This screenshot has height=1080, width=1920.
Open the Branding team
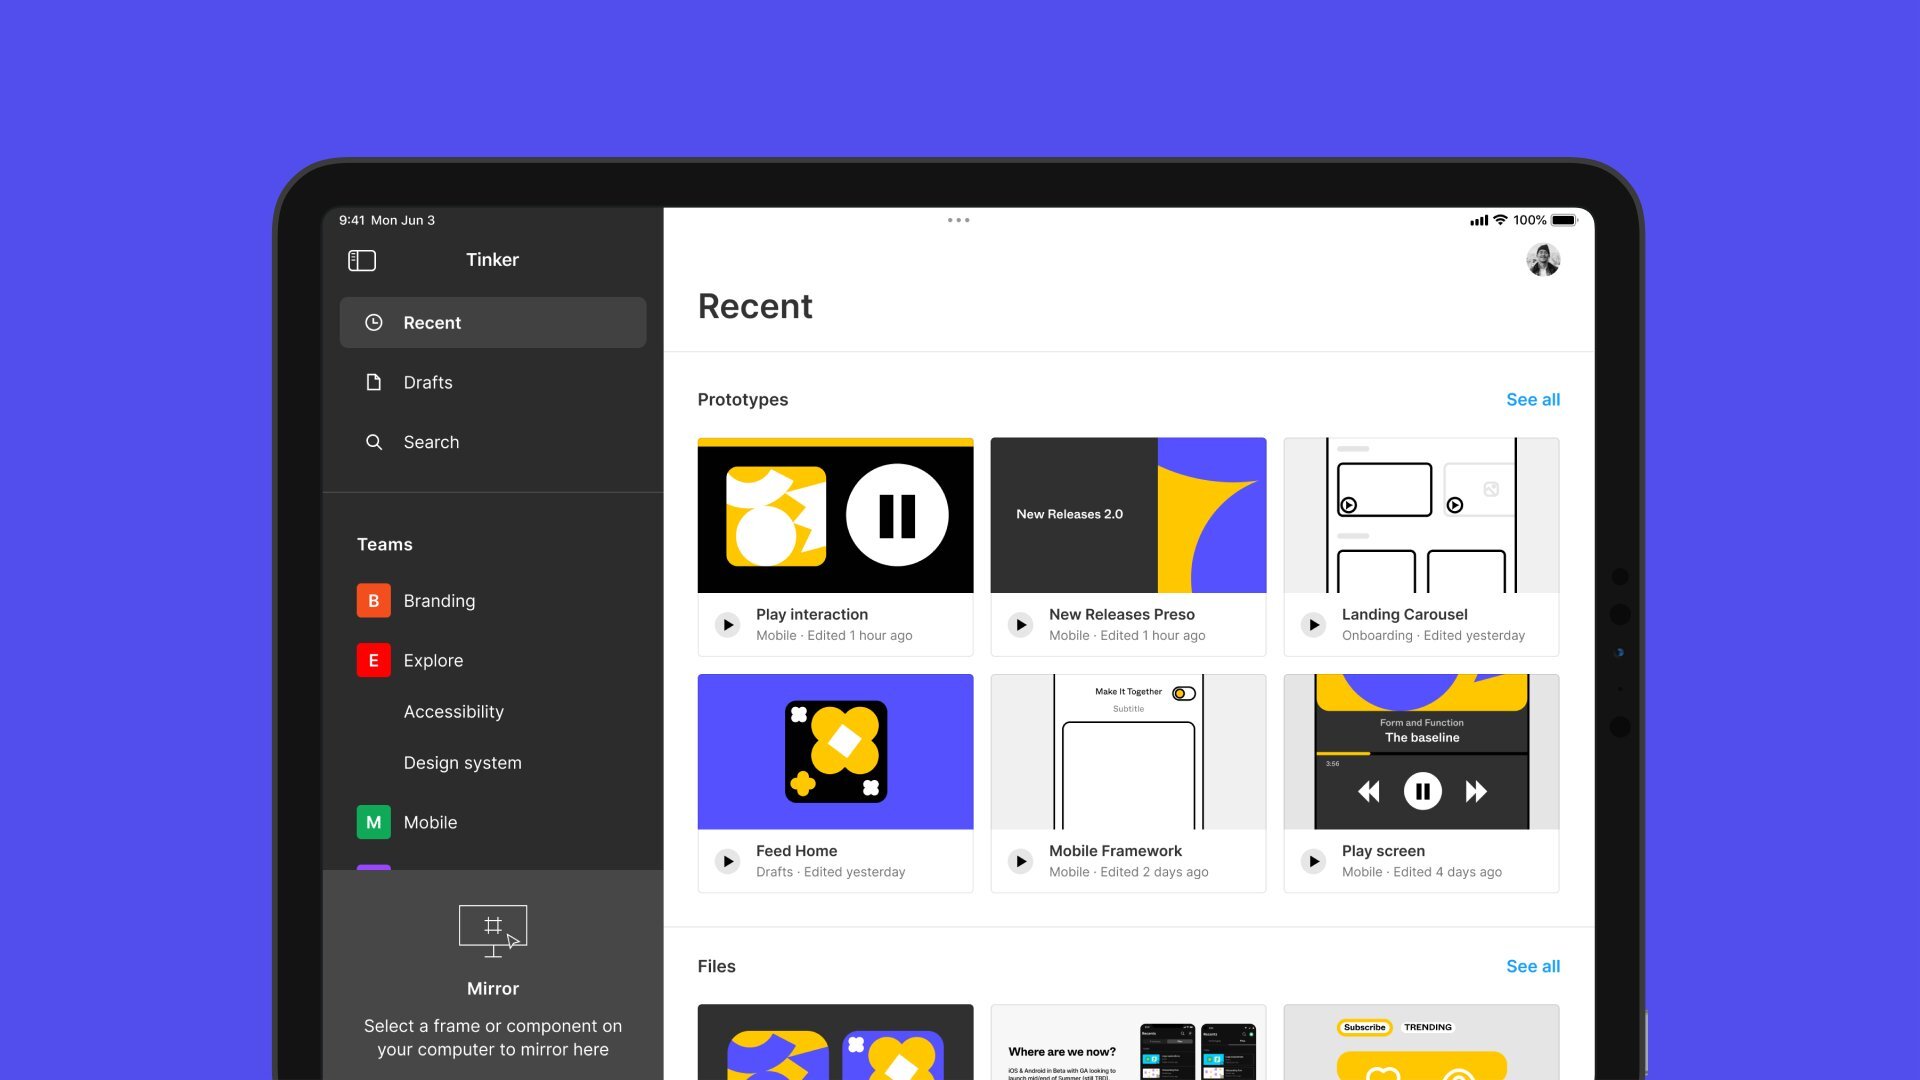pos(439,601)
